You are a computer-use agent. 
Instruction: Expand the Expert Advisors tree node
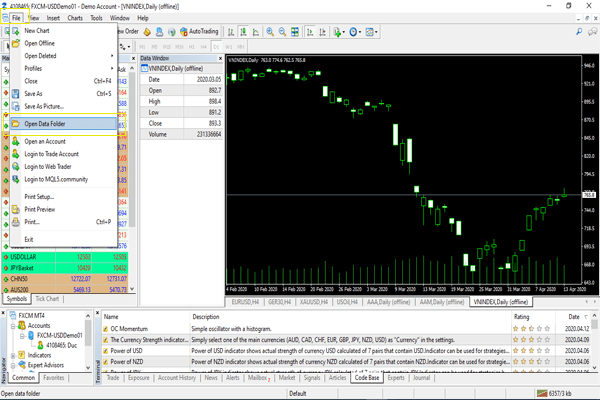[13, 365]
